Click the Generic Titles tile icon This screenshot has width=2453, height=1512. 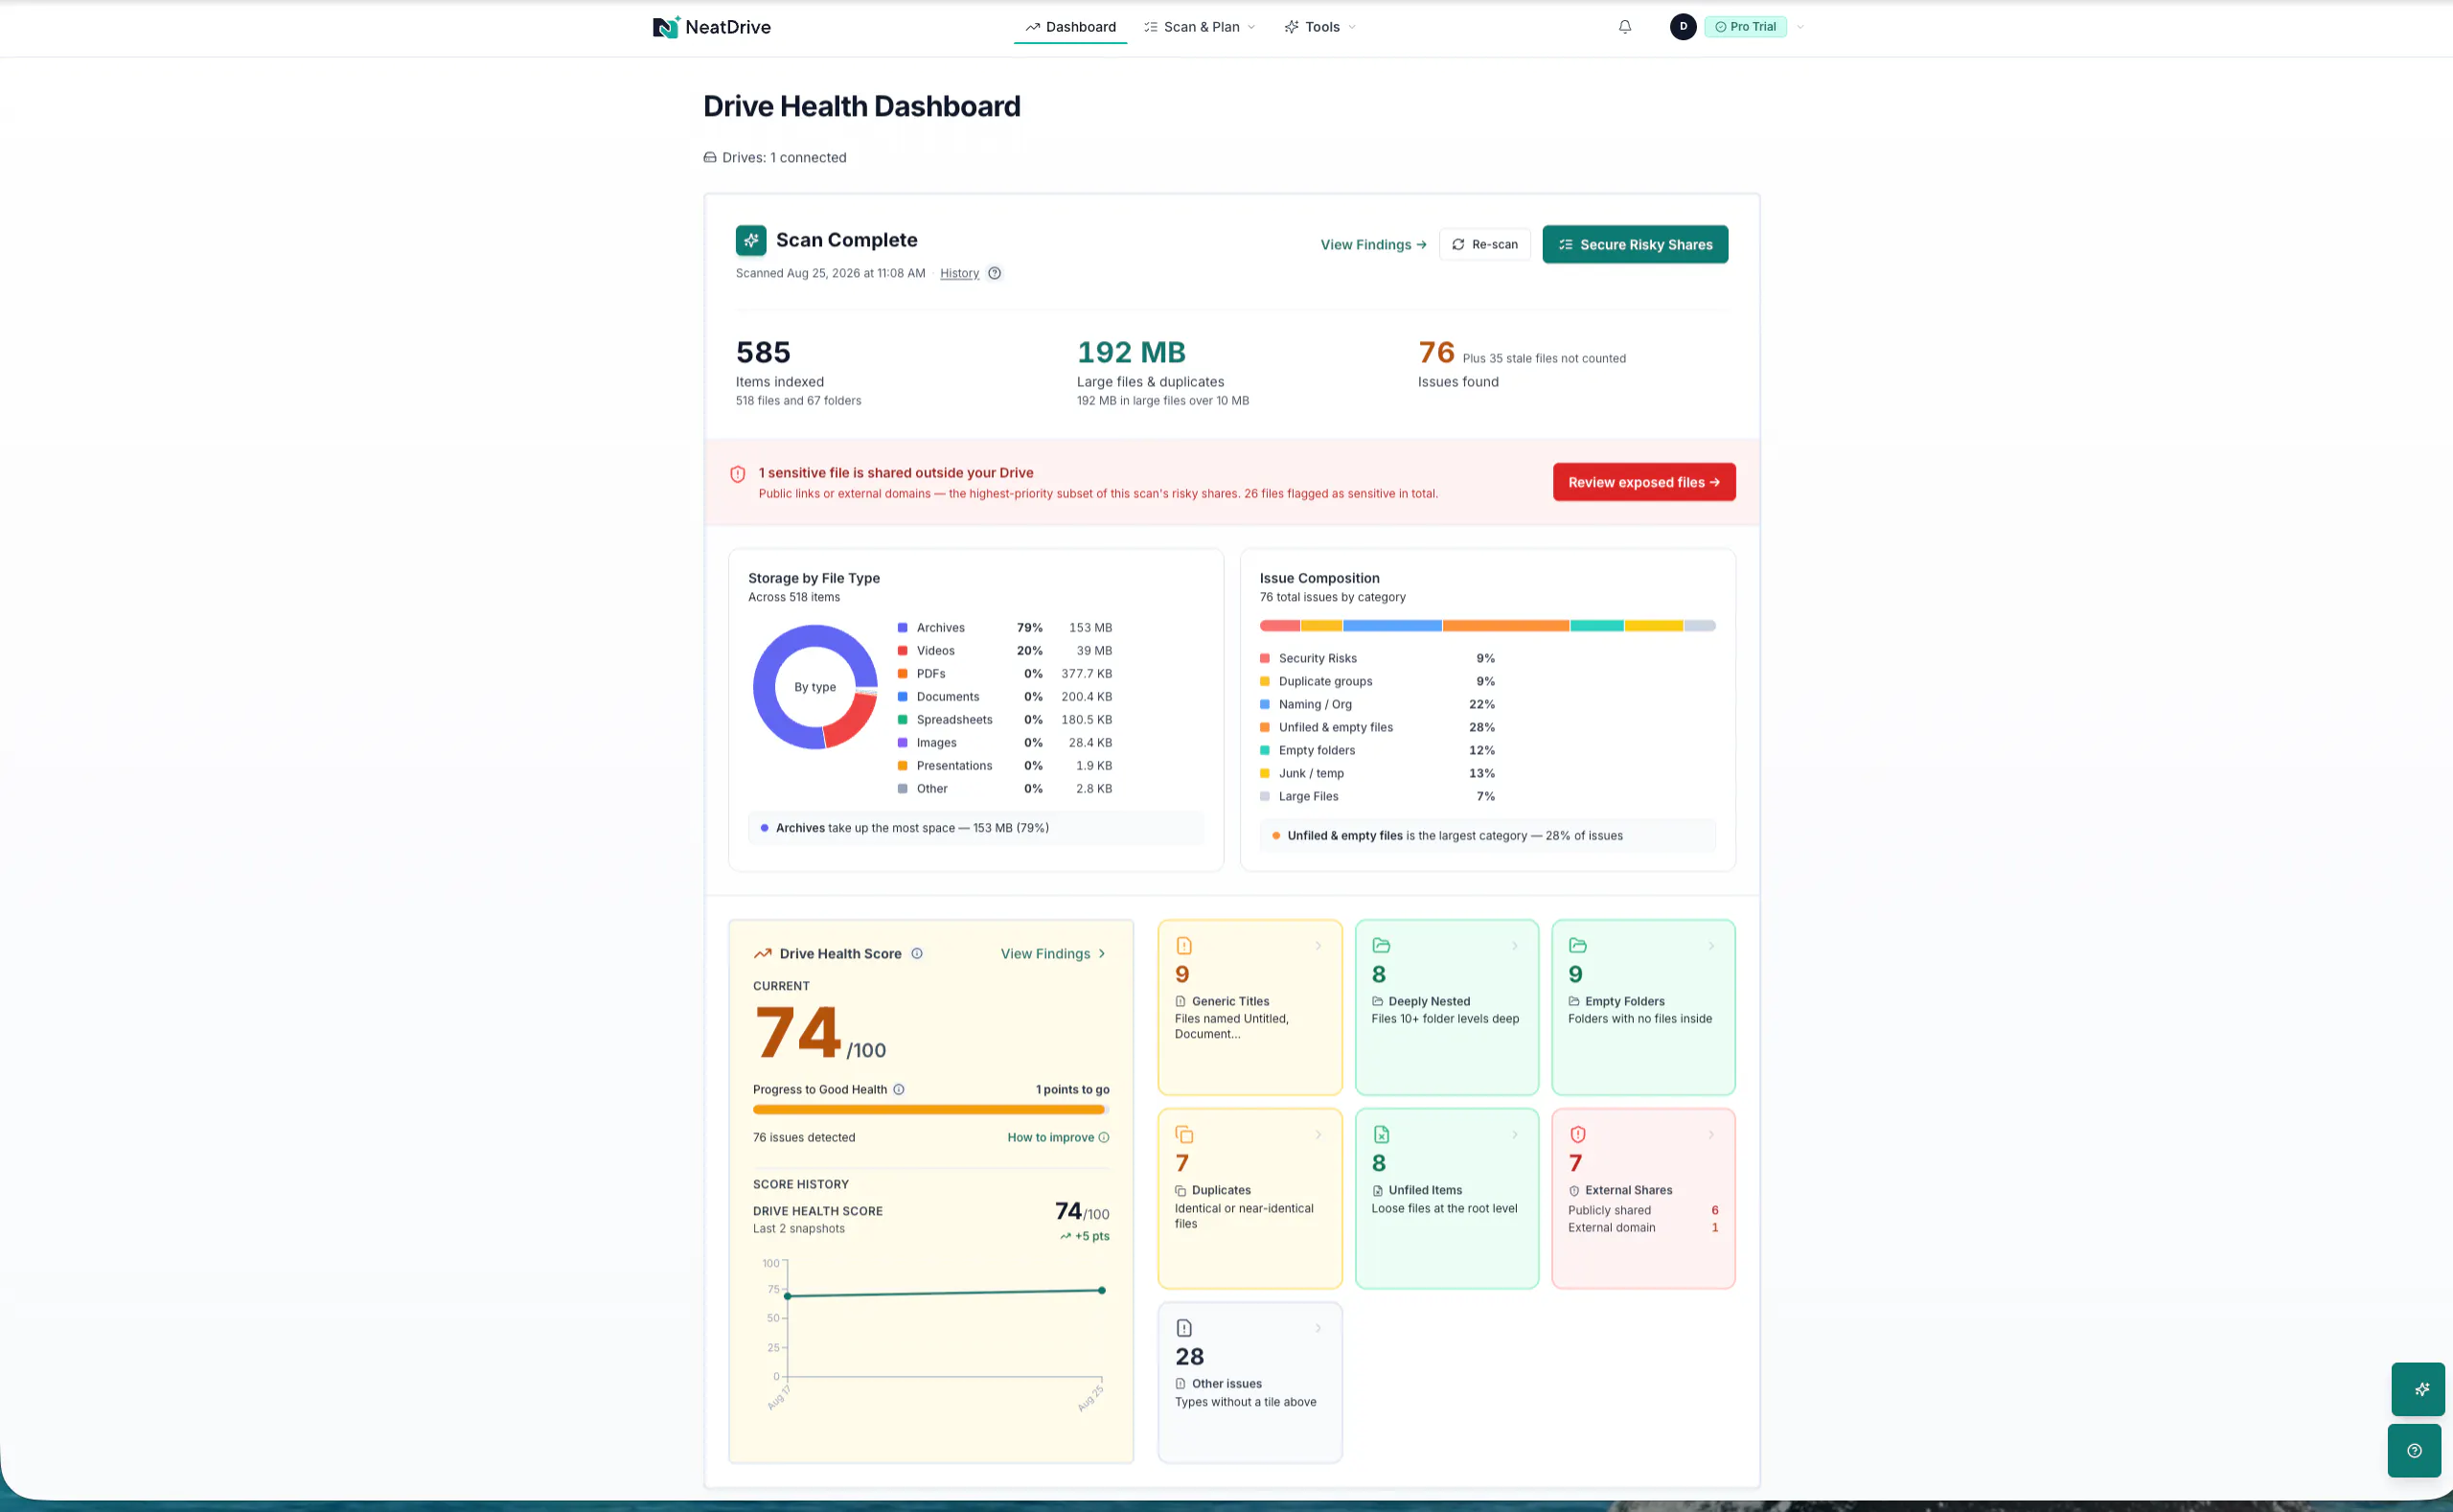pos(1184,946)
